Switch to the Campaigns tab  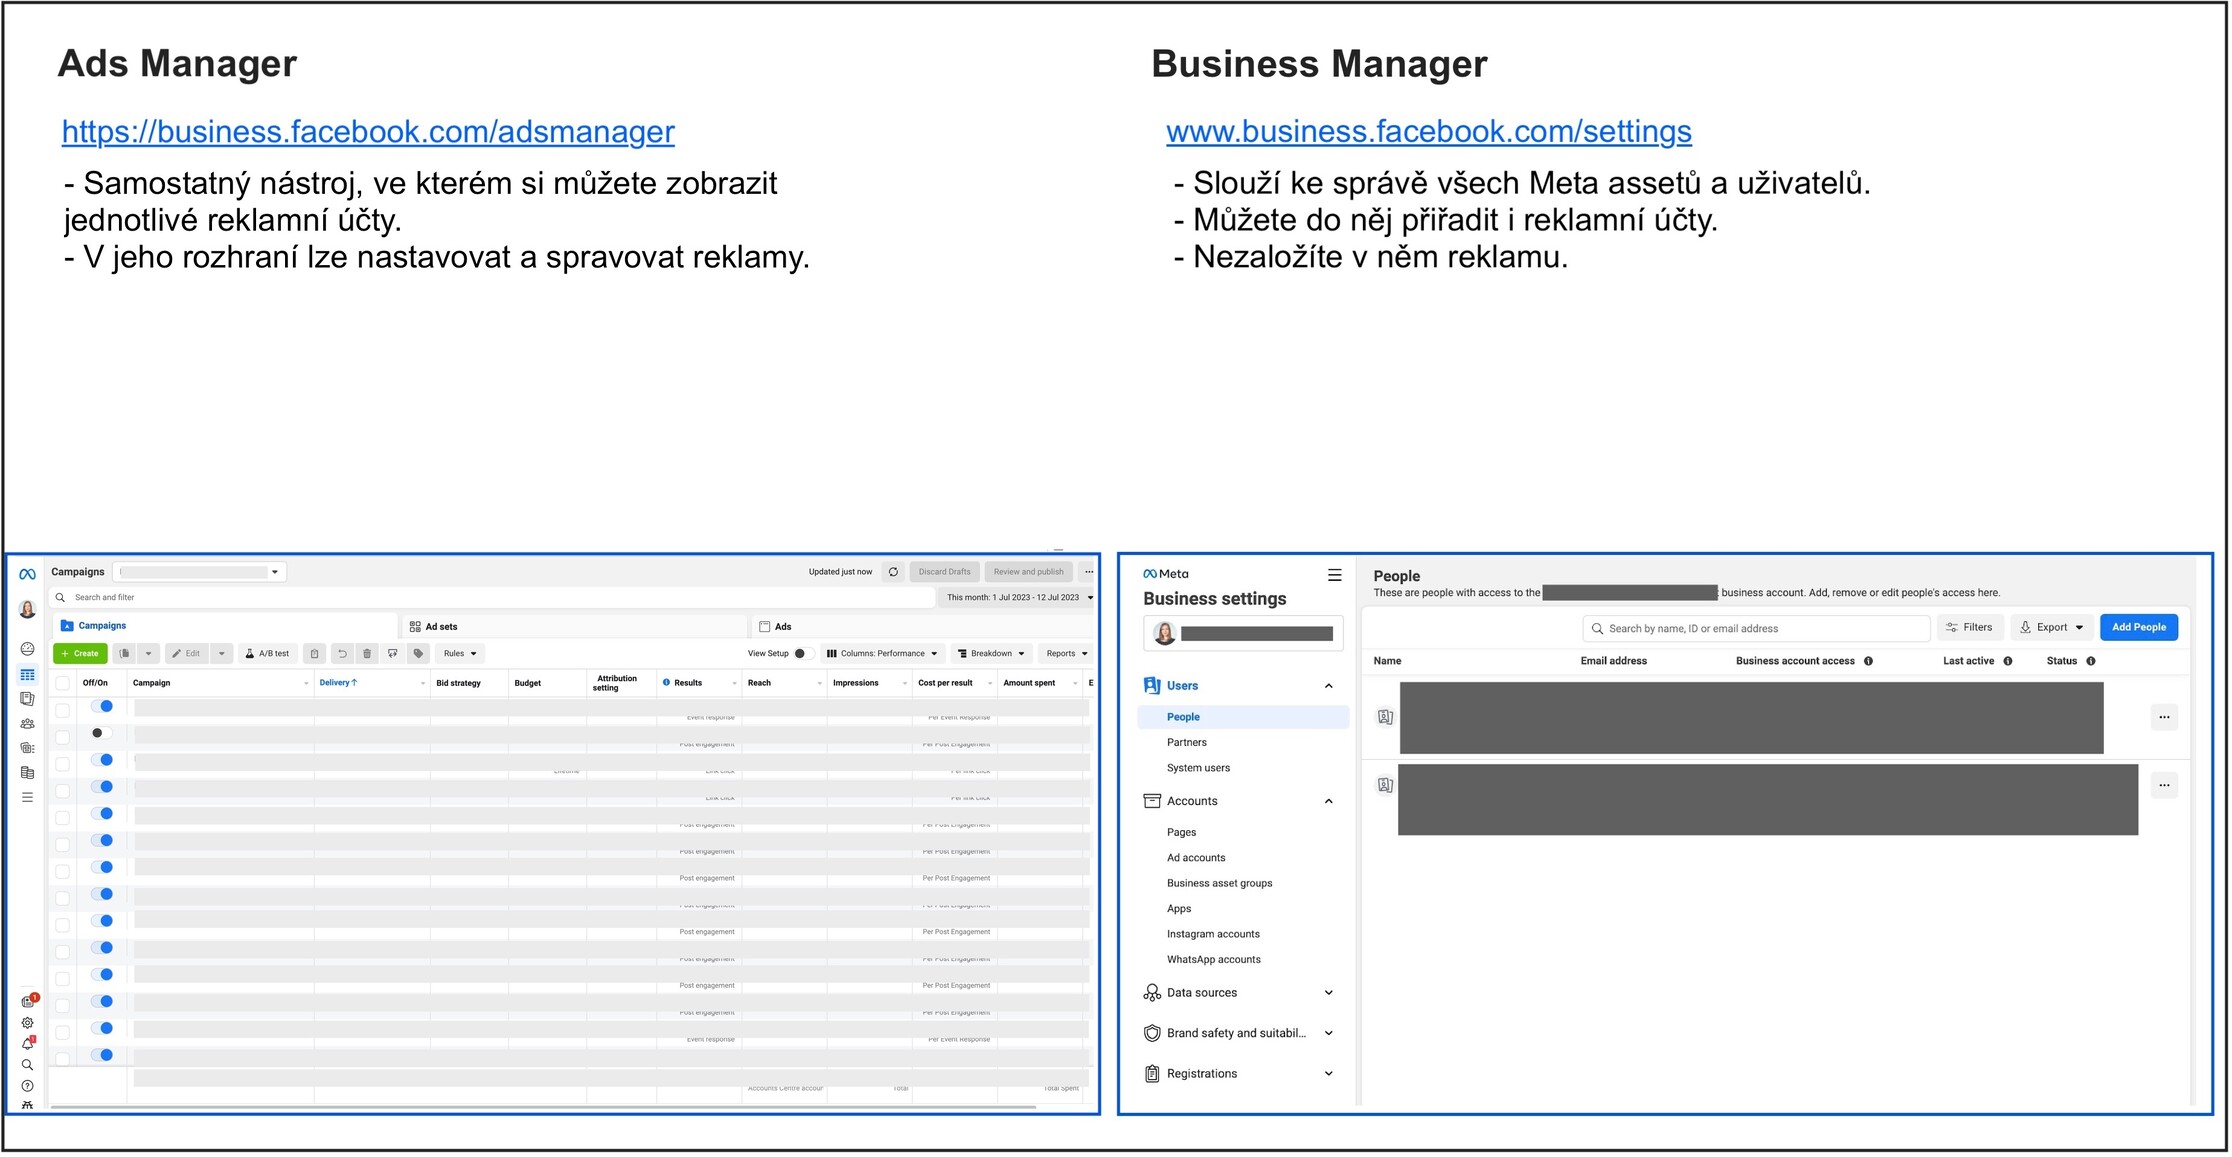(225, 626)
